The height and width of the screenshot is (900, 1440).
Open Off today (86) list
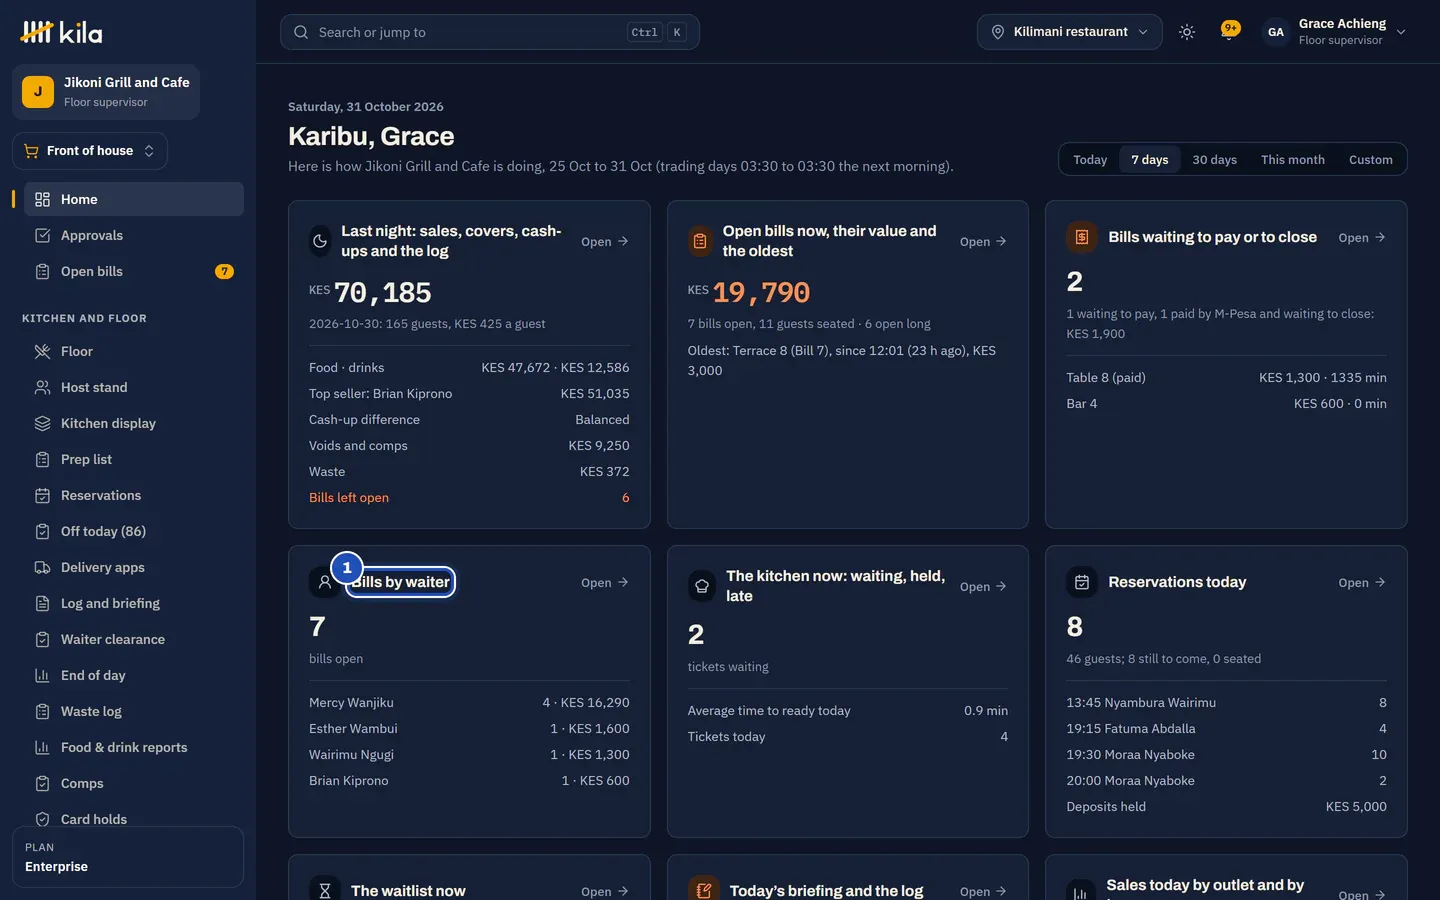[133, 531]
